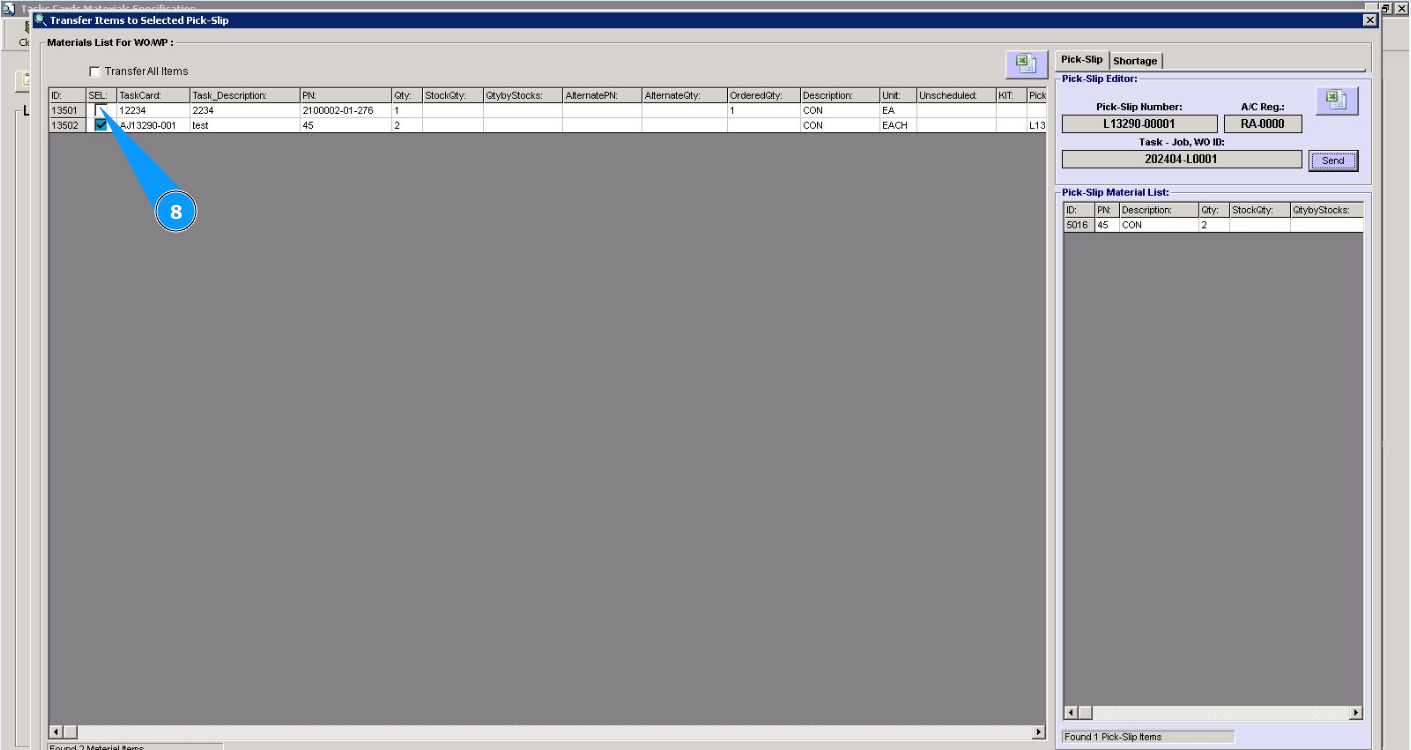The width and height of the screenshot is (1411, 750).
Task: Close the Transfer Items to Selected Pick-Slip dialog
Action: [1370, 20]
